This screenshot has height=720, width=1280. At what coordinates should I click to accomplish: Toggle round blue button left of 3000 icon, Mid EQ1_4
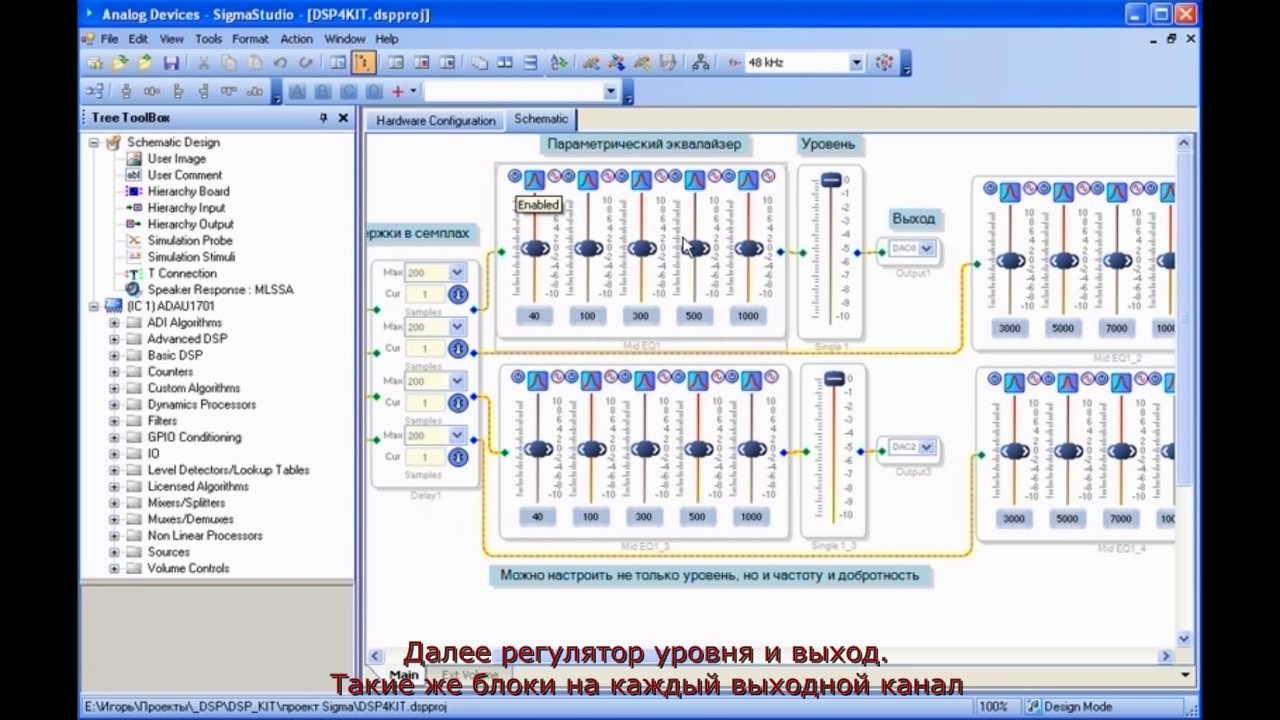(x=994, y=379)
